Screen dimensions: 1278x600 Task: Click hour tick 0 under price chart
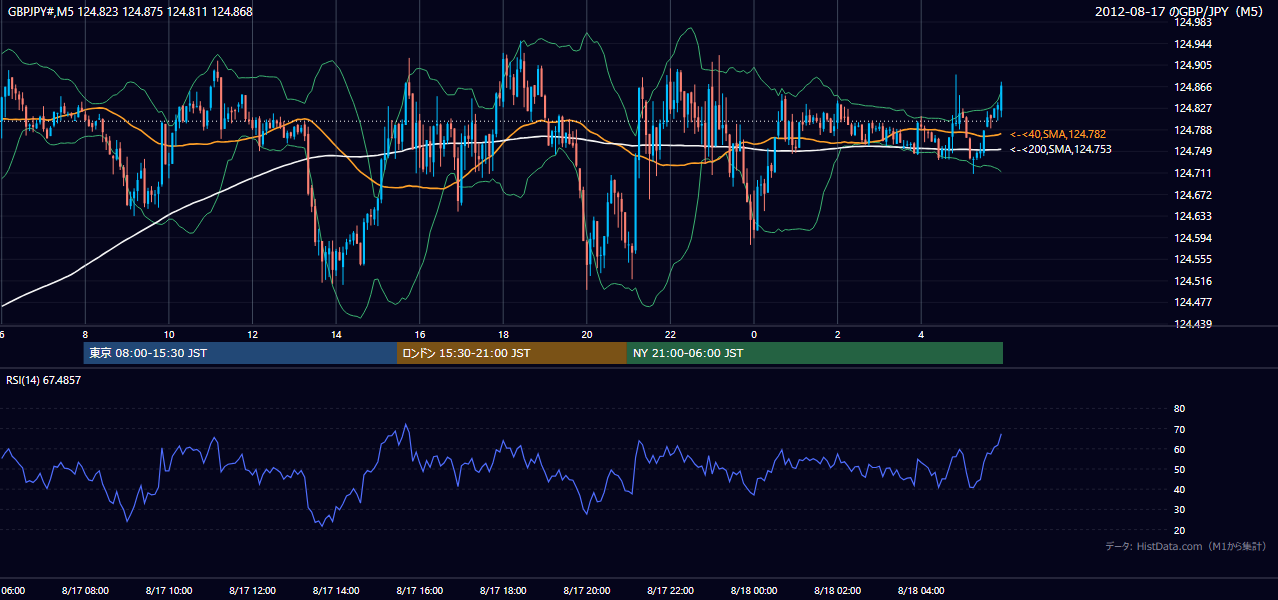coord(754,334)
